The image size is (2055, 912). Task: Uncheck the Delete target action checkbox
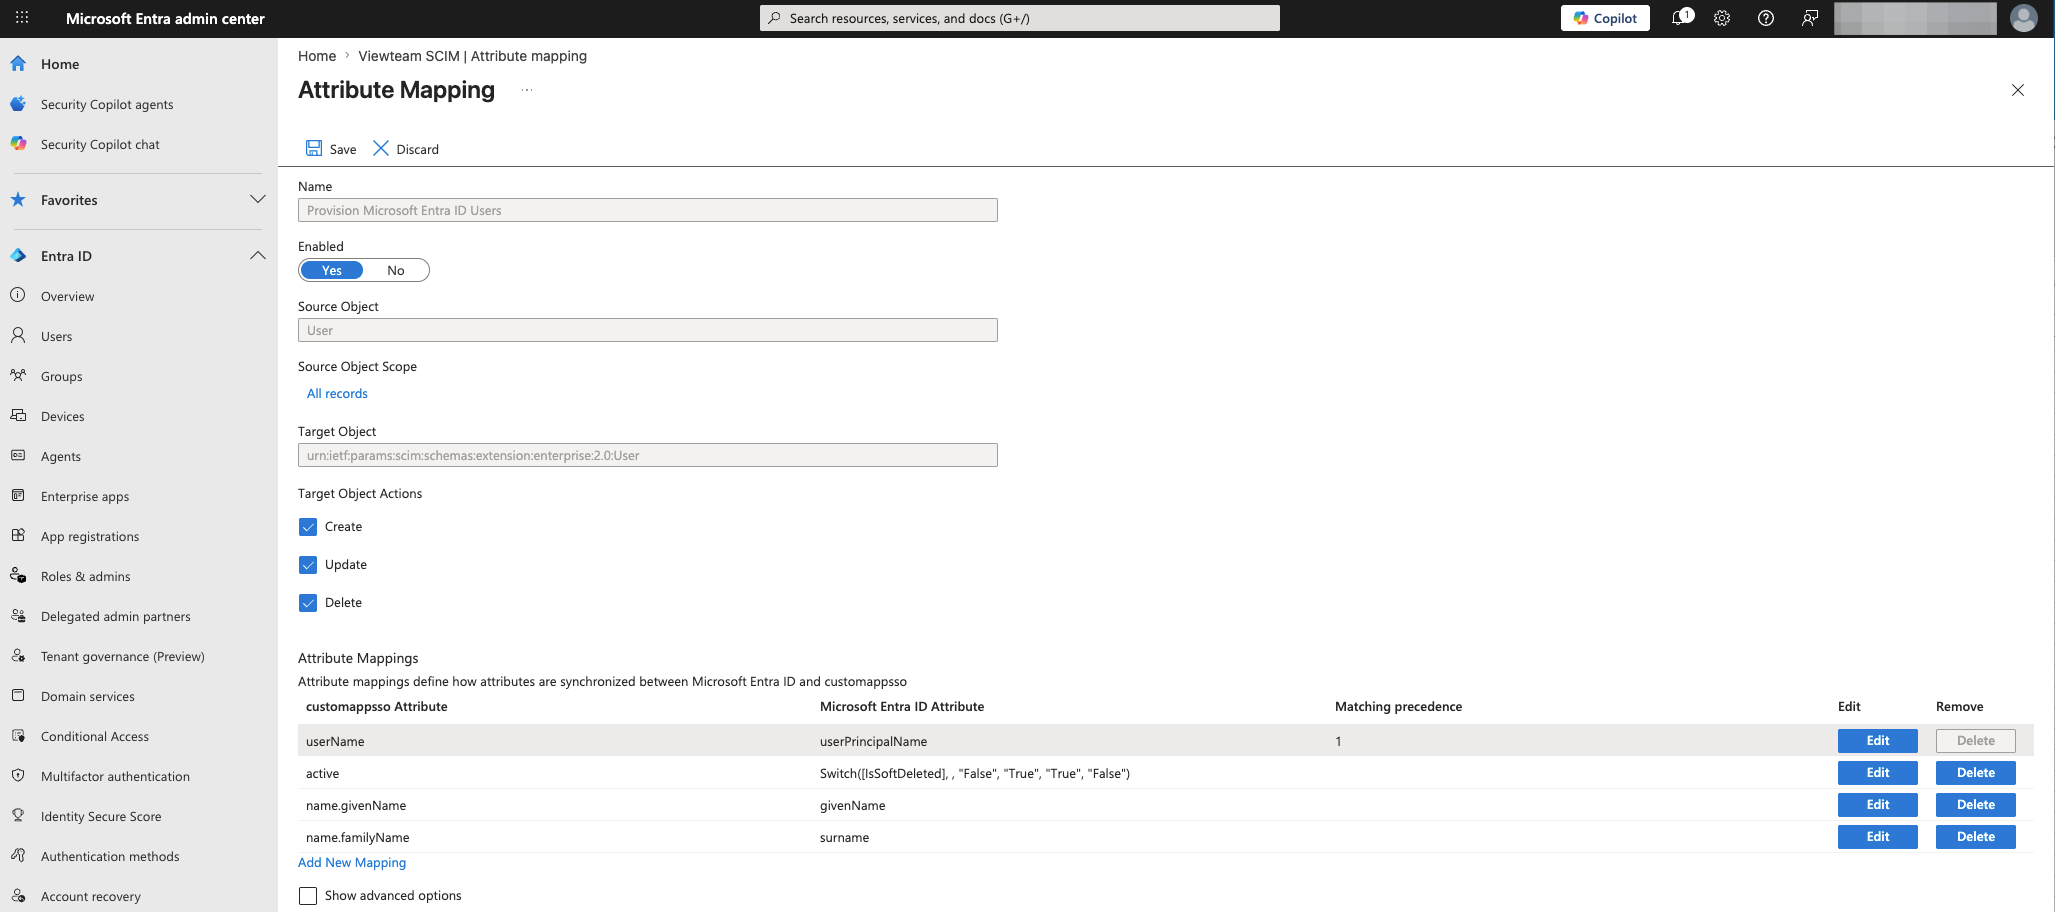click(308, 603)
